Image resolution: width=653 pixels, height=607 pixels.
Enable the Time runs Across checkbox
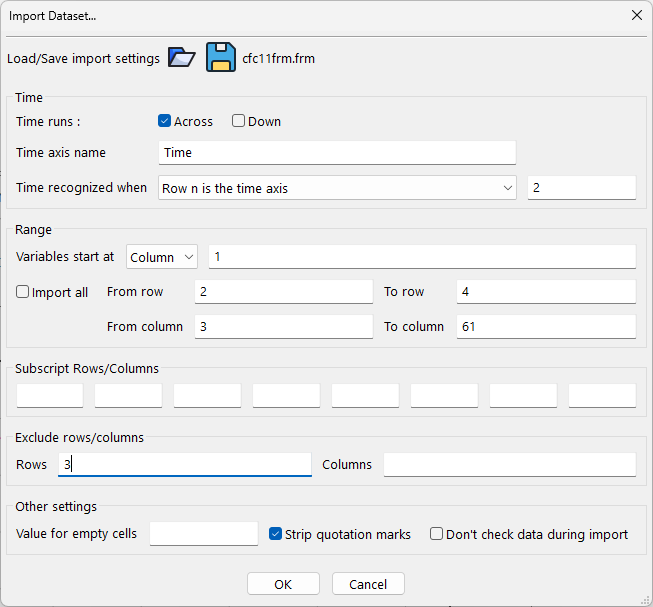click(x=165, y=121)
